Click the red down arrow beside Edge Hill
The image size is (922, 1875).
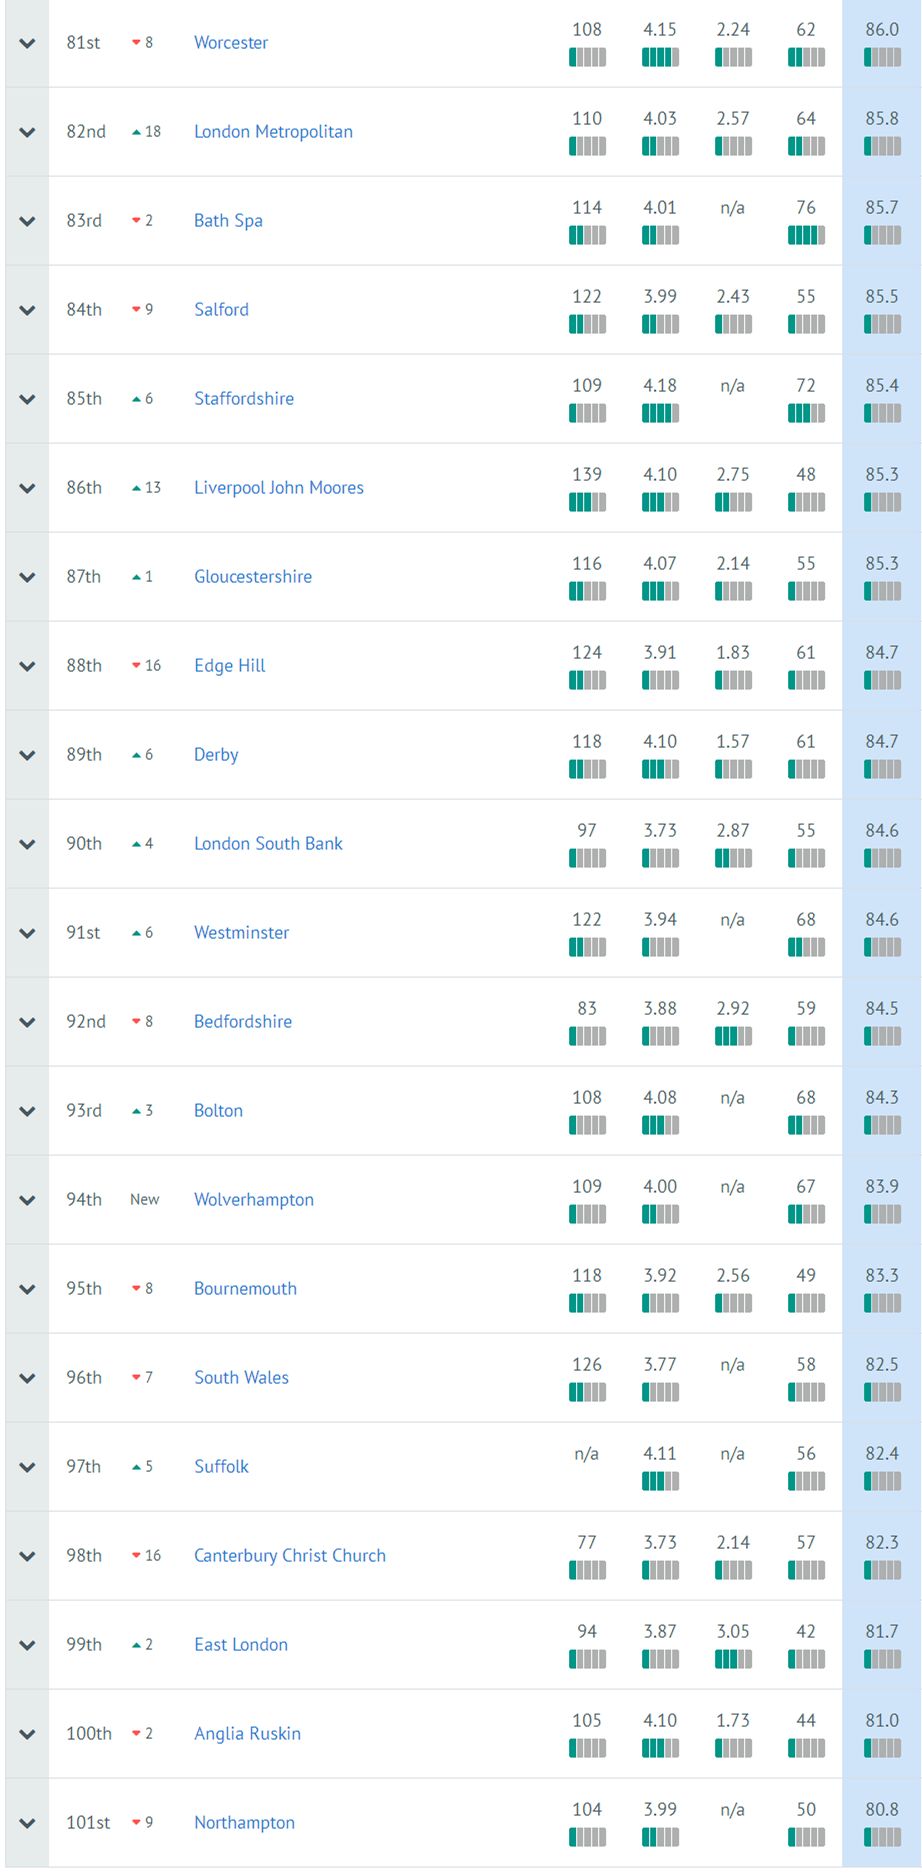point(136,666)
